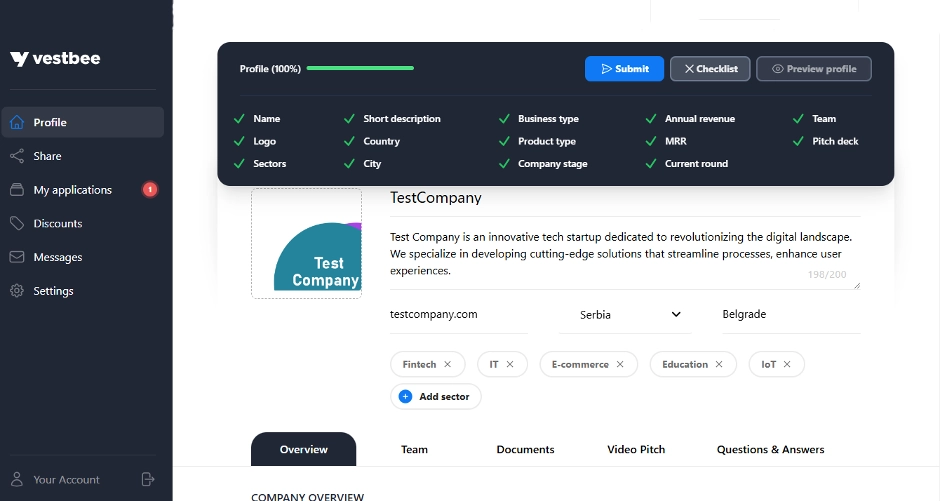
Task: Click the COMPANY OVERVIEW heading
Action: tap(307, 497)
